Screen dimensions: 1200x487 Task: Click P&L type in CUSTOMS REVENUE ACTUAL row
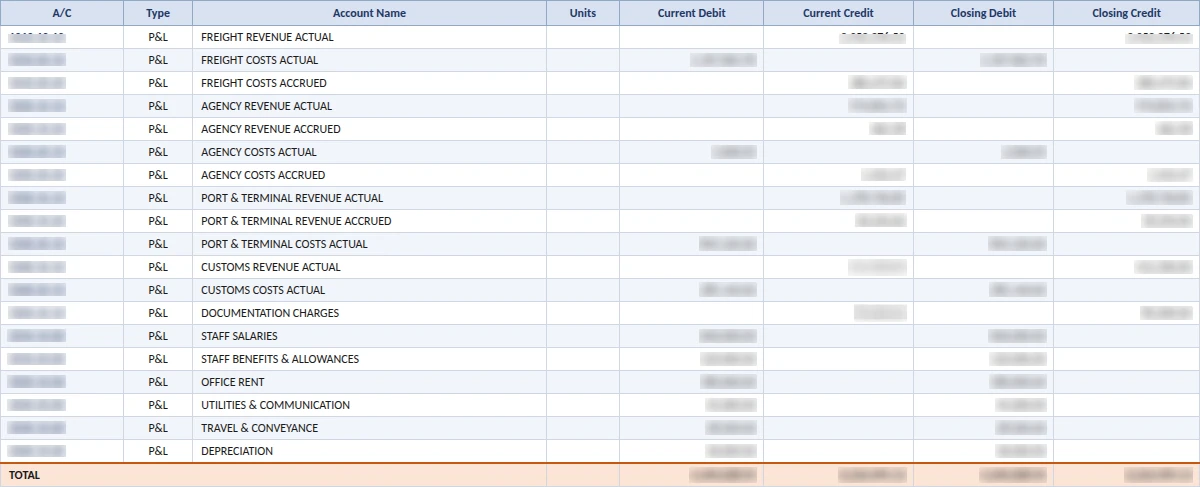[x=158, y=267]
